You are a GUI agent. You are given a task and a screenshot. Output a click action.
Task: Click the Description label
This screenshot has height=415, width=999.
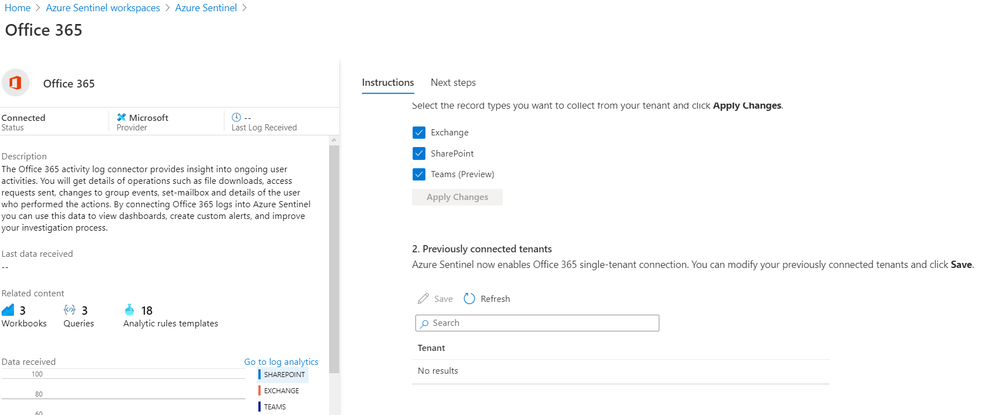[x=24, y=156]
